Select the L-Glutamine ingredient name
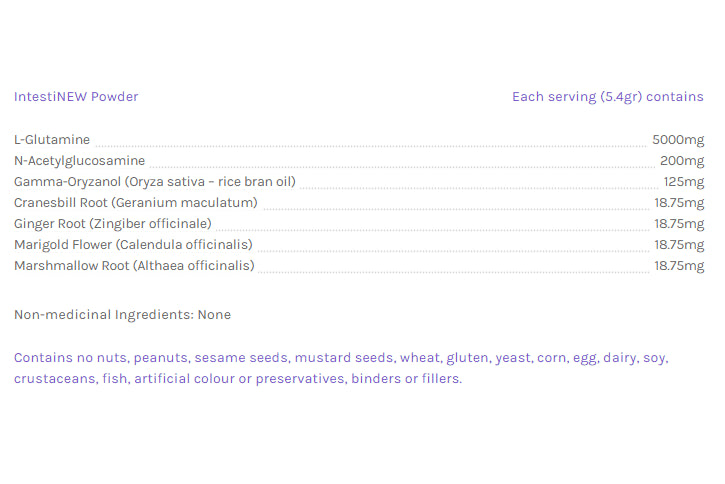 52,140
